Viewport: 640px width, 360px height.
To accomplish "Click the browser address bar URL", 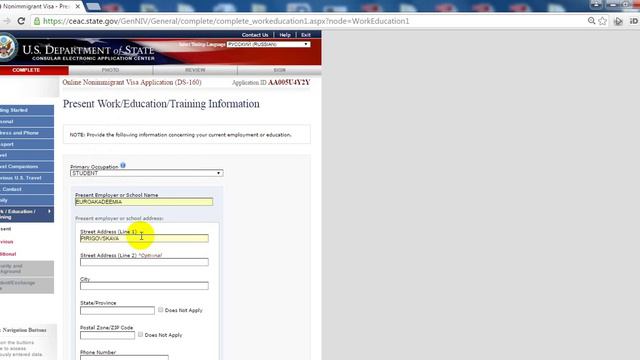I will click(x=226, y=21).
